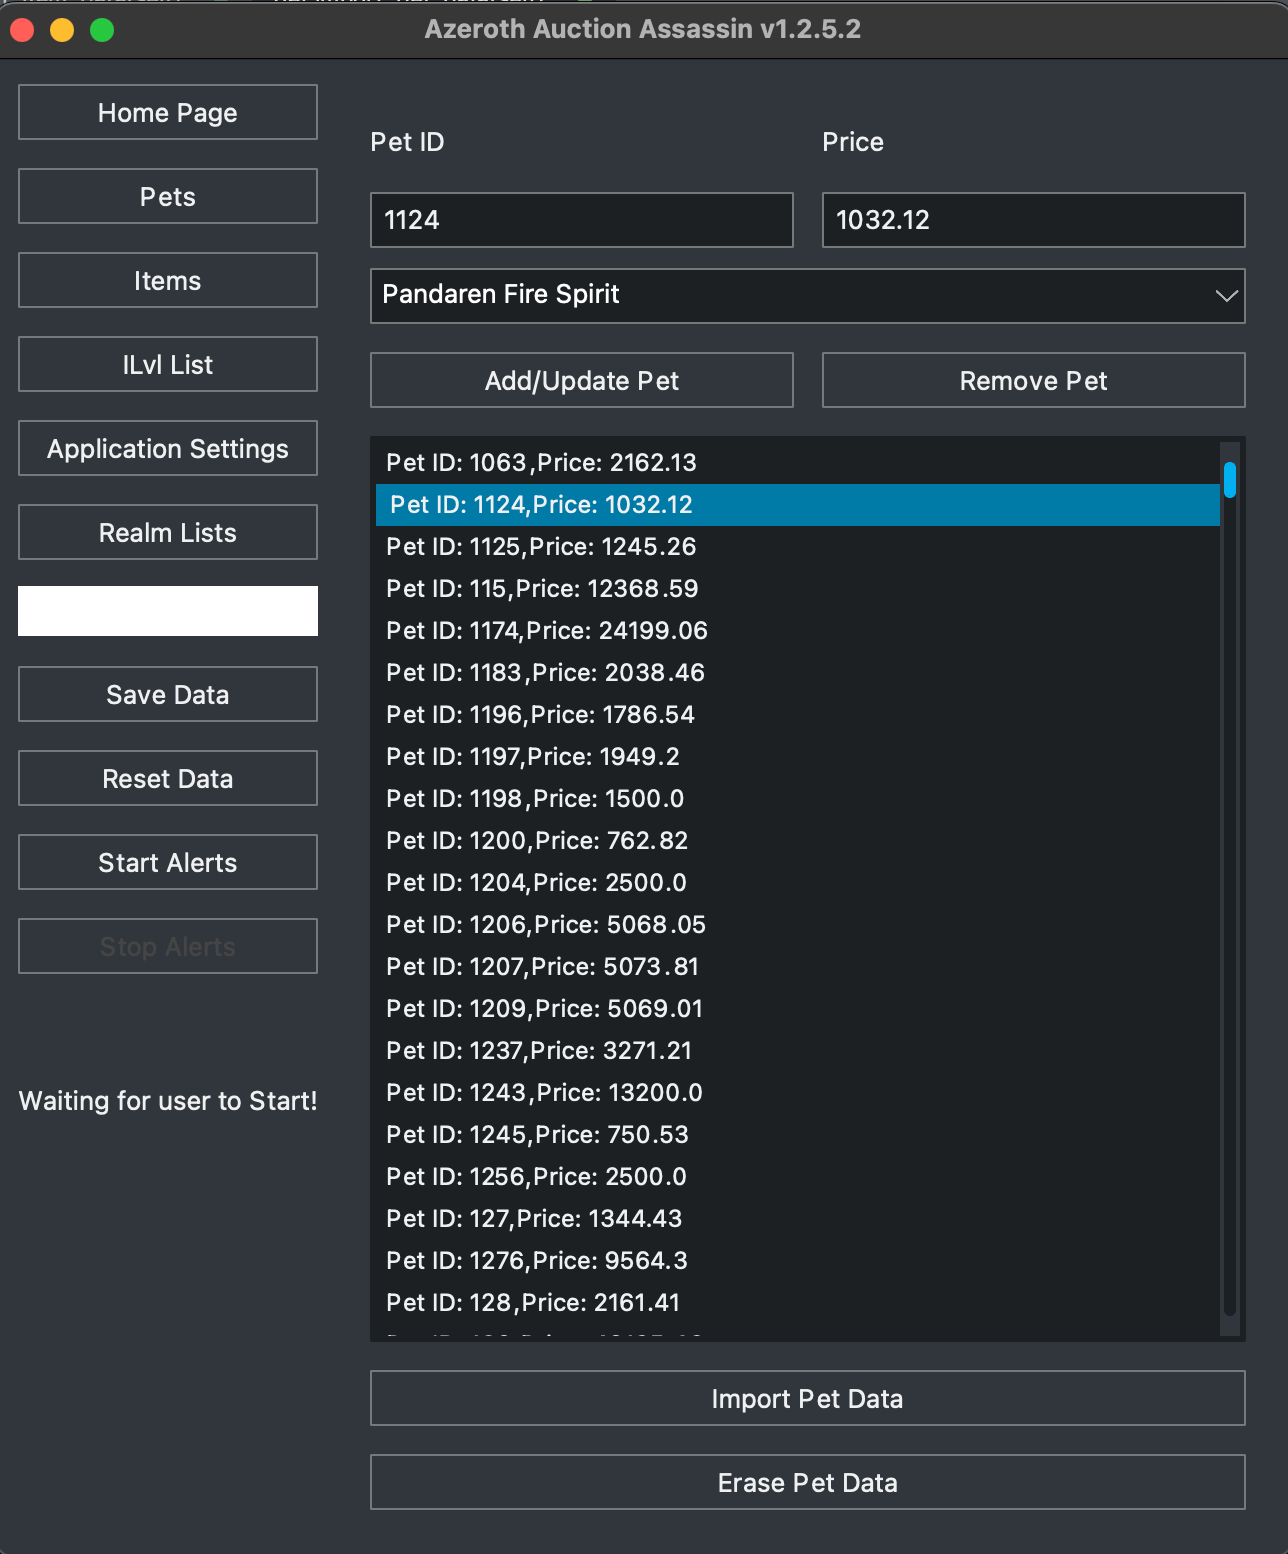This screenshot has width=1288, height=1554.
Task: Click the pet list scrollbar handle
Action: pos(1230,480)
